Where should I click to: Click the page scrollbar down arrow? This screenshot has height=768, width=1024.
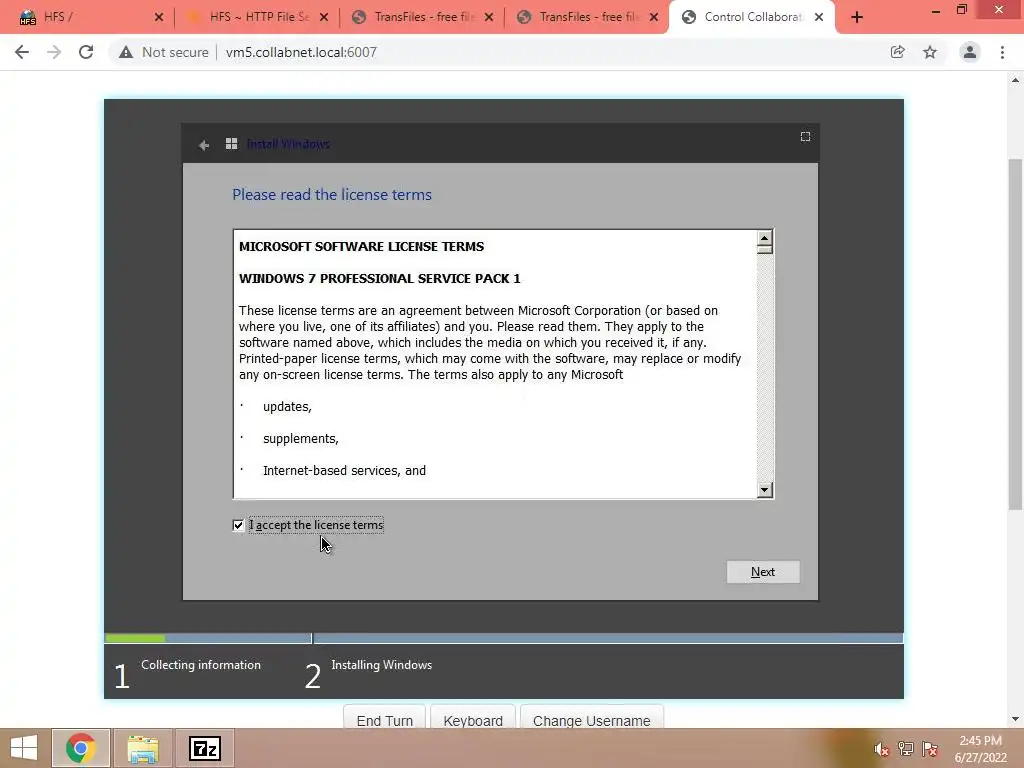click(1016, 719)
